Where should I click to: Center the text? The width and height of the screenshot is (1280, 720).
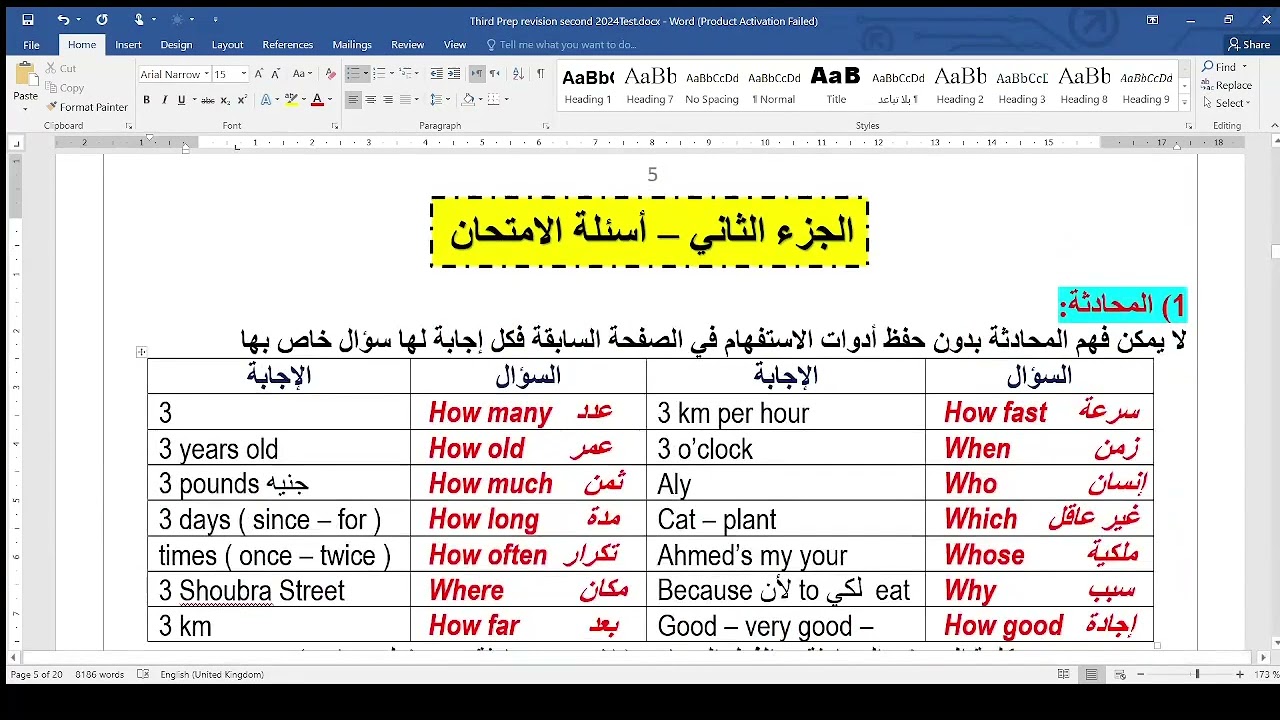(x=371, y=100)
